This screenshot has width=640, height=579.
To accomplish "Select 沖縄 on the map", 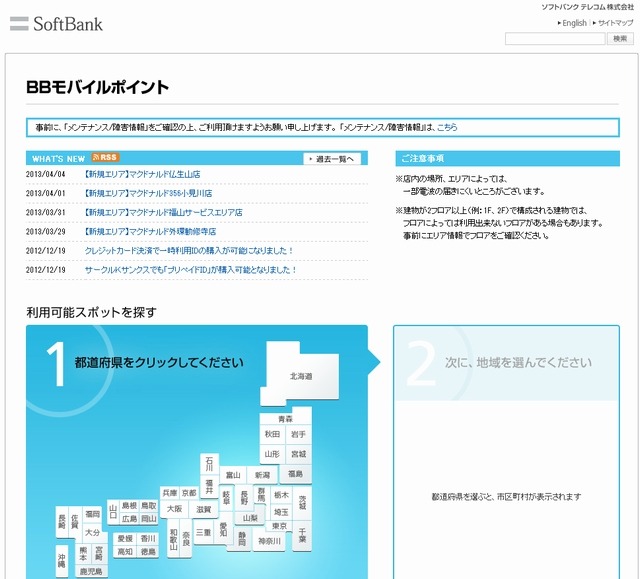I will click(x=61, y=561).
